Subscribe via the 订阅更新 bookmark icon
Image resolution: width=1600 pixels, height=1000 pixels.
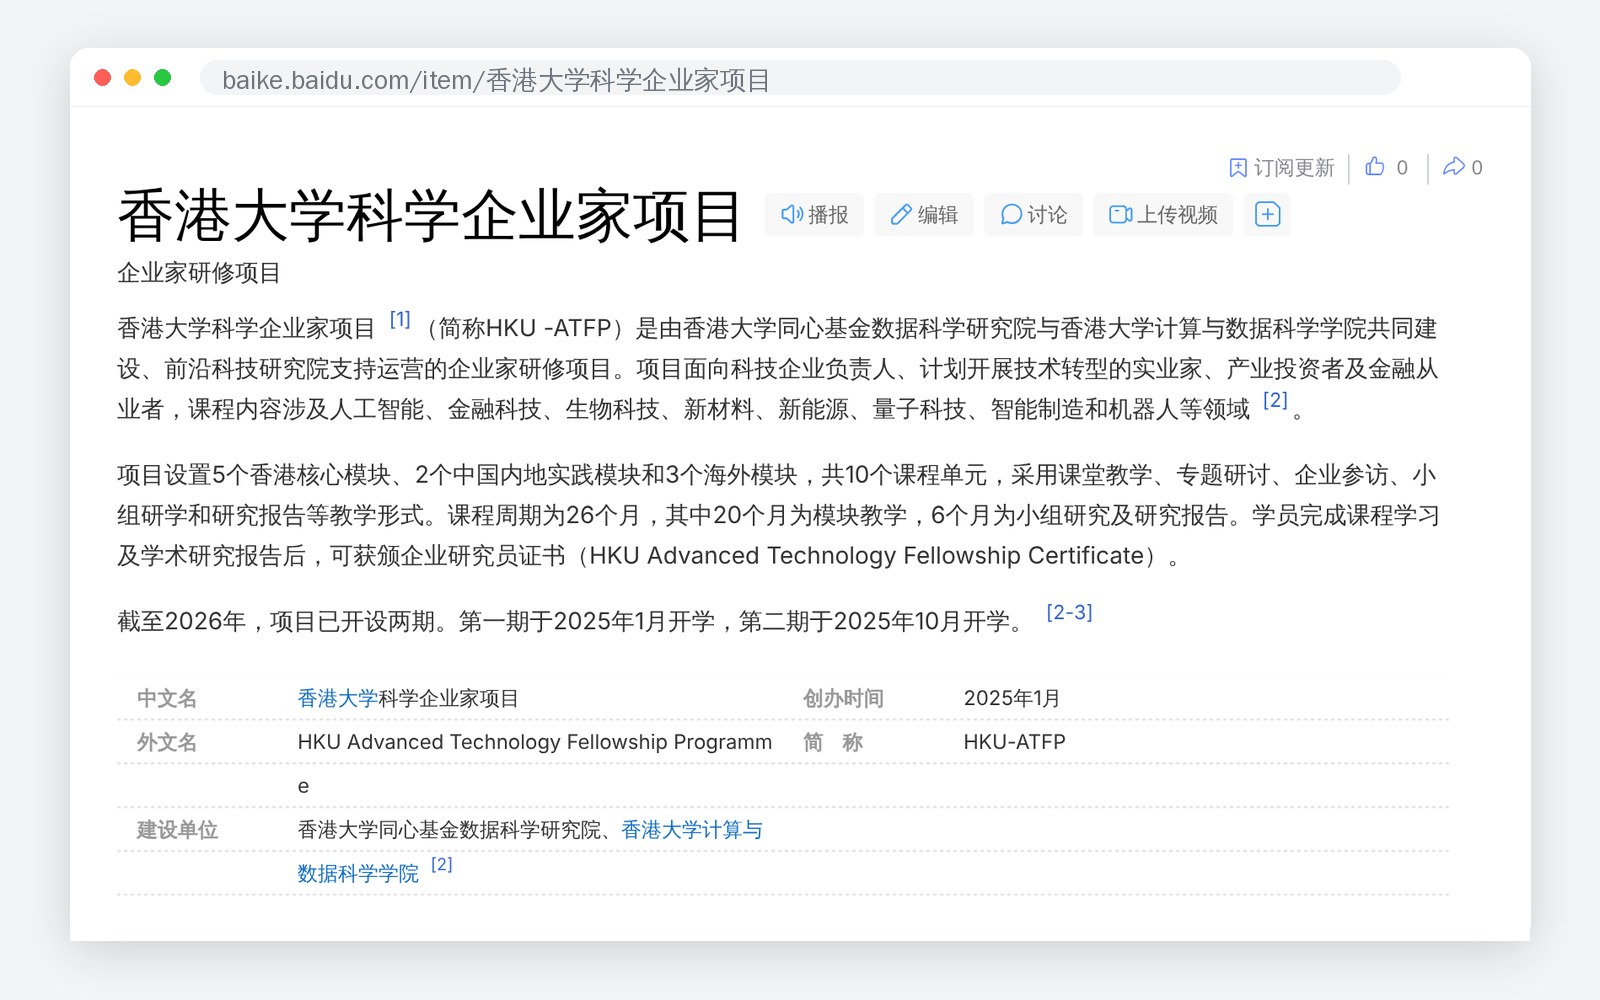coord(1238,168)
